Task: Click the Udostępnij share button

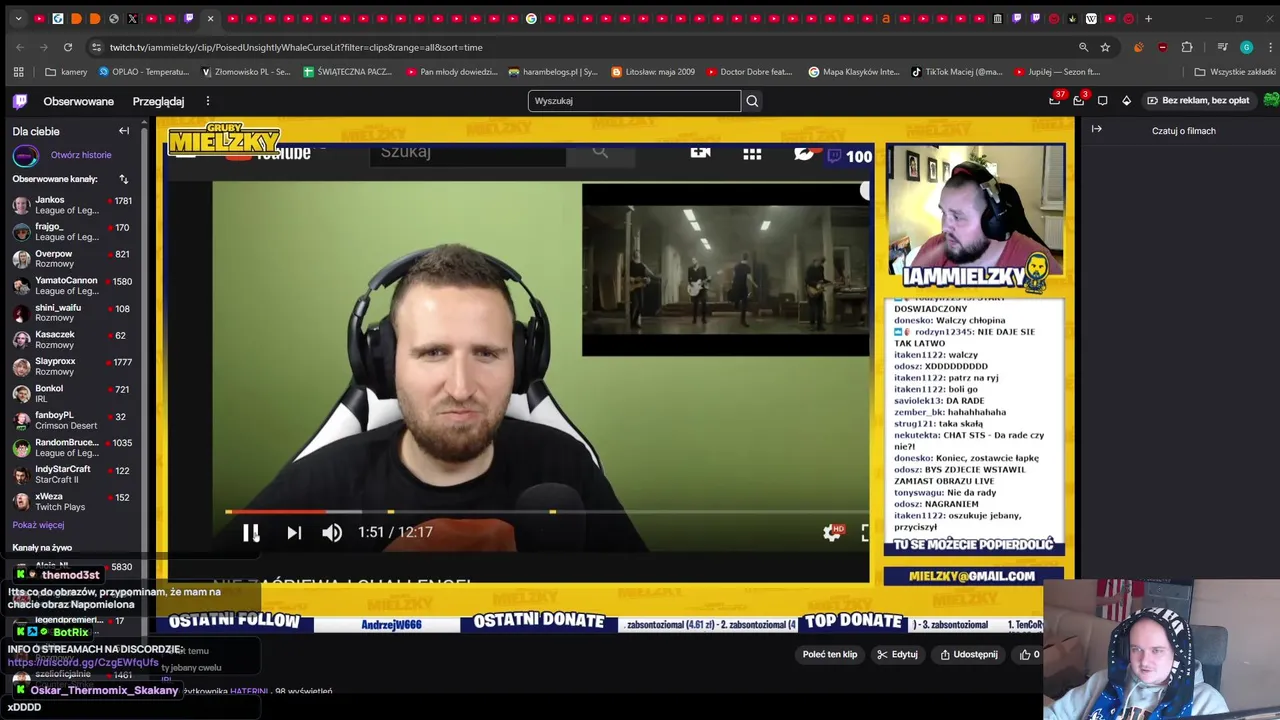Action: click(968, 655)
